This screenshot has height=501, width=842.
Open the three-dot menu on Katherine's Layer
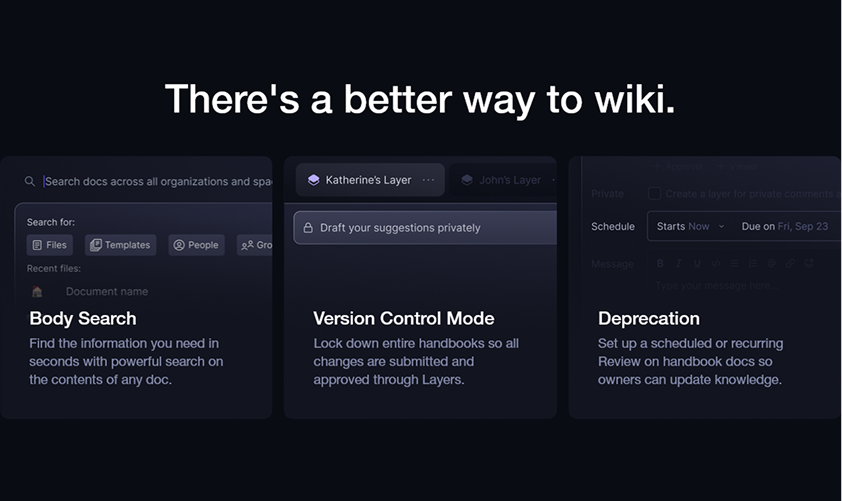point(428,180)
